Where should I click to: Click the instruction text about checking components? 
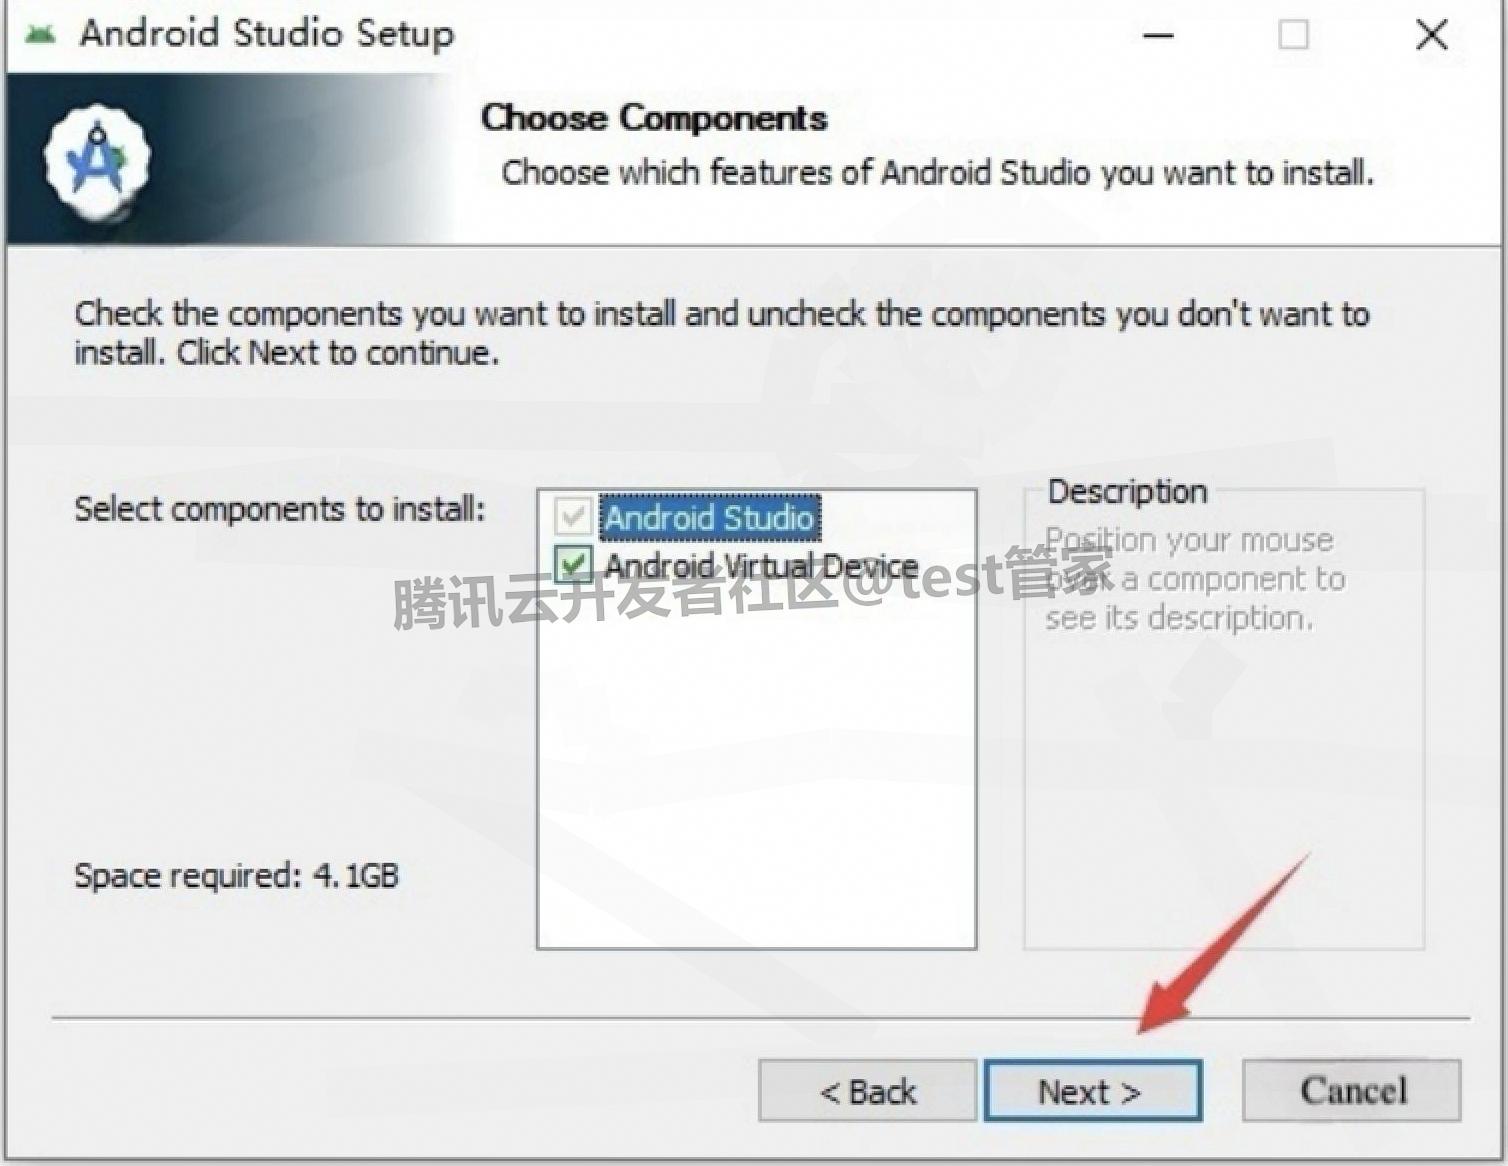pyautogui.click(x=721, y=333)
